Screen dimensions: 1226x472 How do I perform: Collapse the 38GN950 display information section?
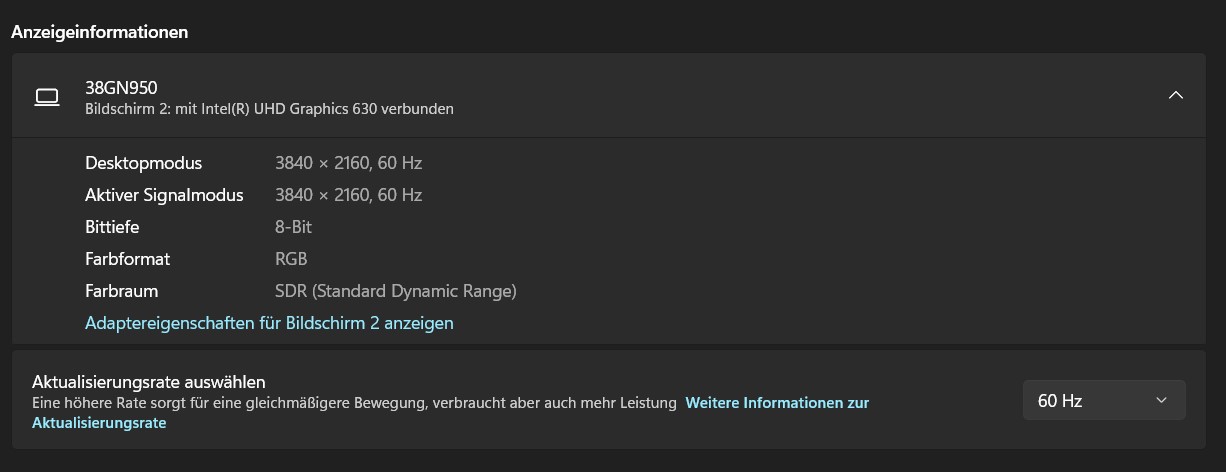click(x=1176, y=96)
